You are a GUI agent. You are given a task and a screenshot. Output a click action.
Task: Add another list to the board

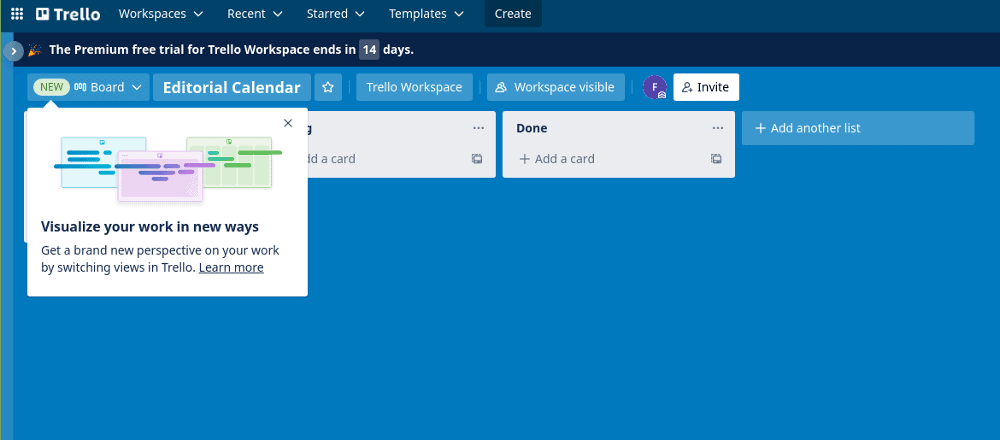click(x=858, y=128)
